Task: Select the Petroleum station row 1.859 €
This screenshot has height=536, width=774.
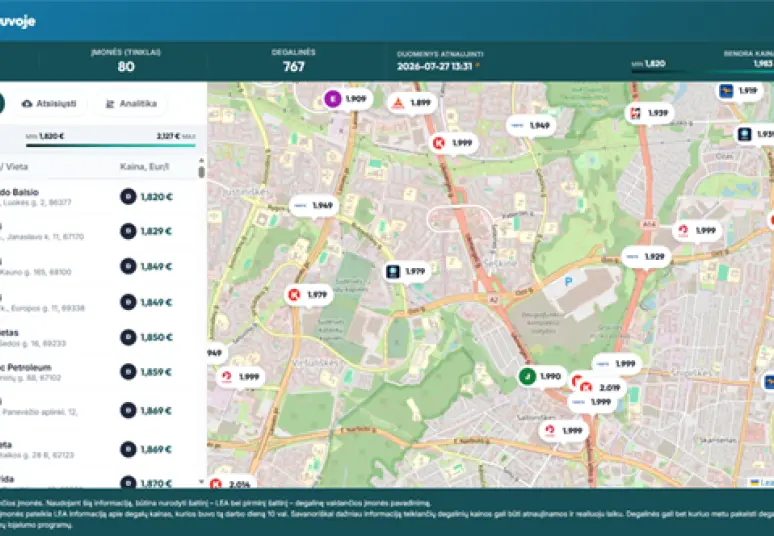Action: pos(99,372)
